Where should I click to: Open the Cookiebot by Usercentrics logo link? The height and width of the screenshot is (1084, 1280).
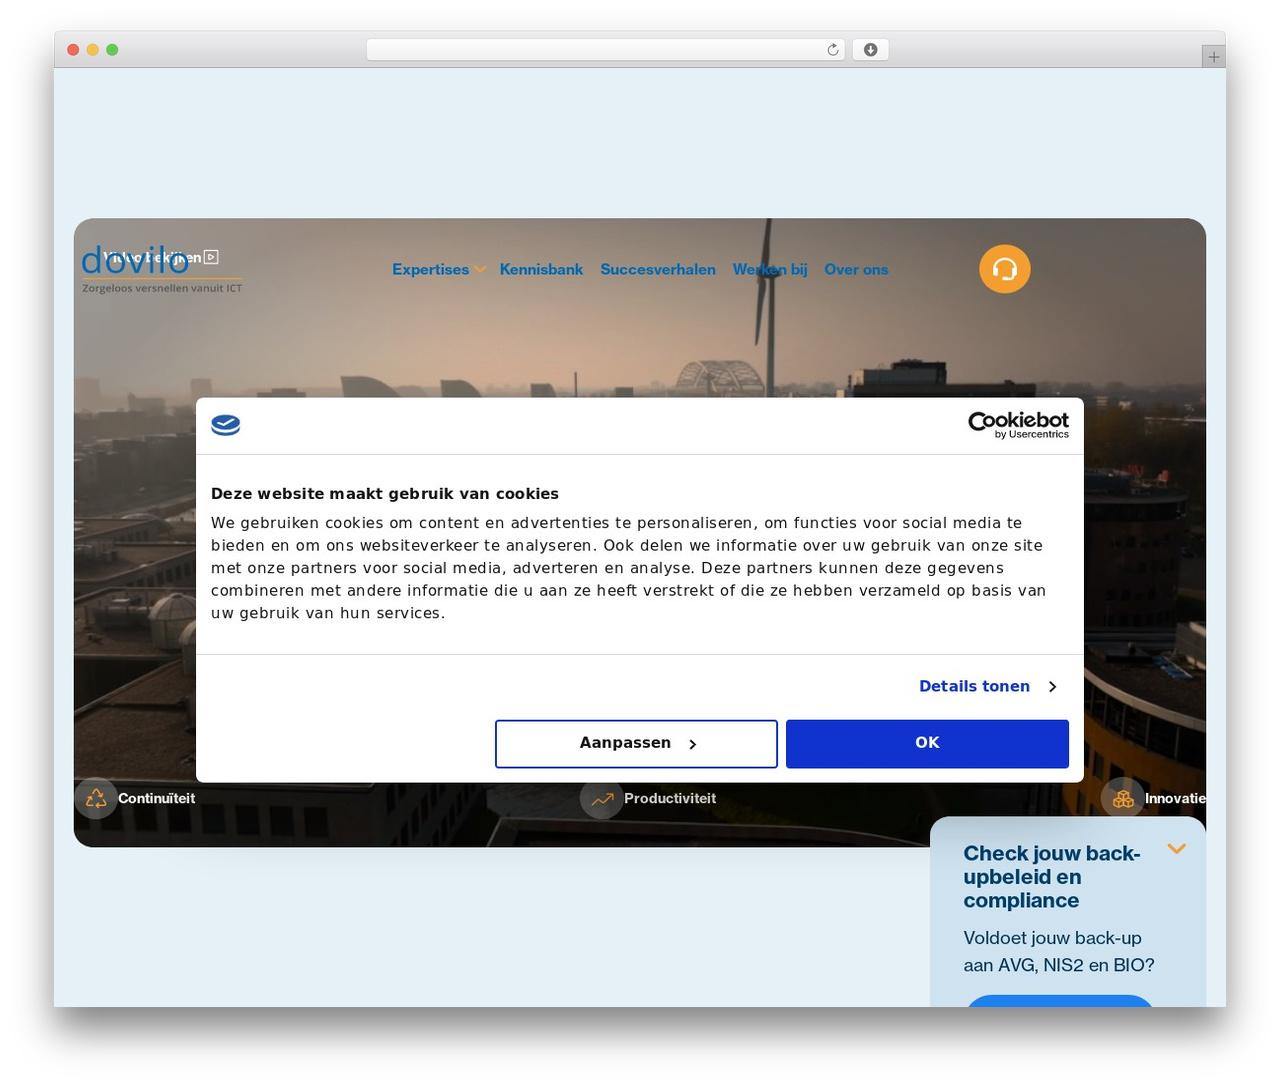coord(1018,425)
